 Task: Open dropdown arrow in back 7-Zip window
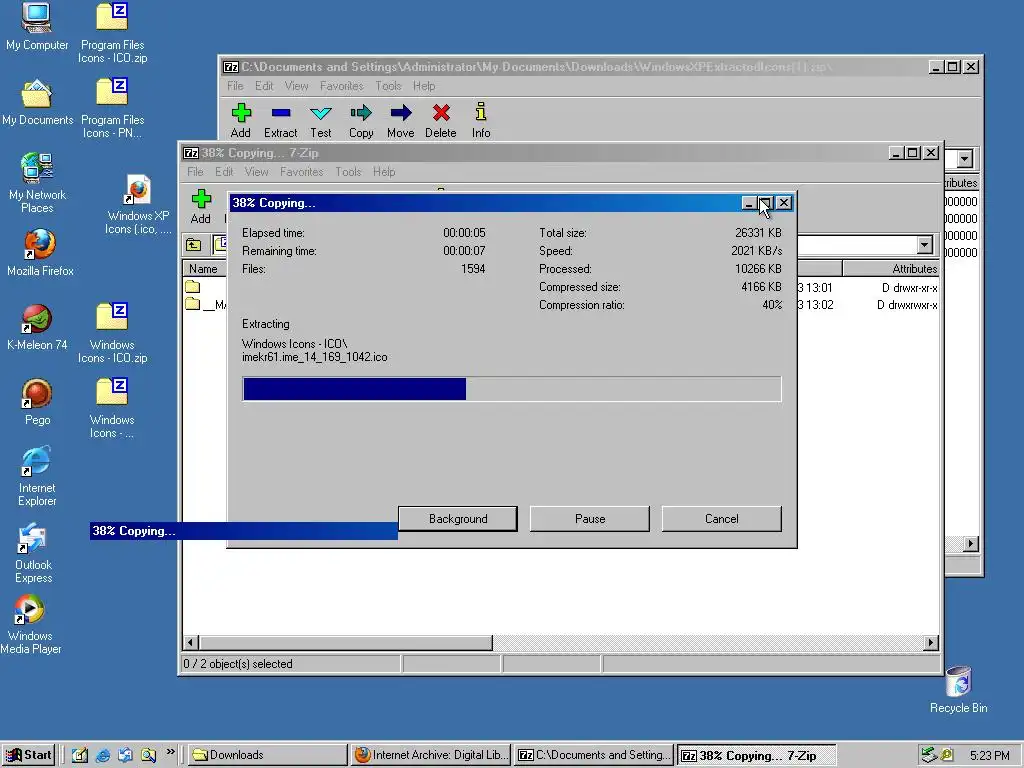(965, 158)
